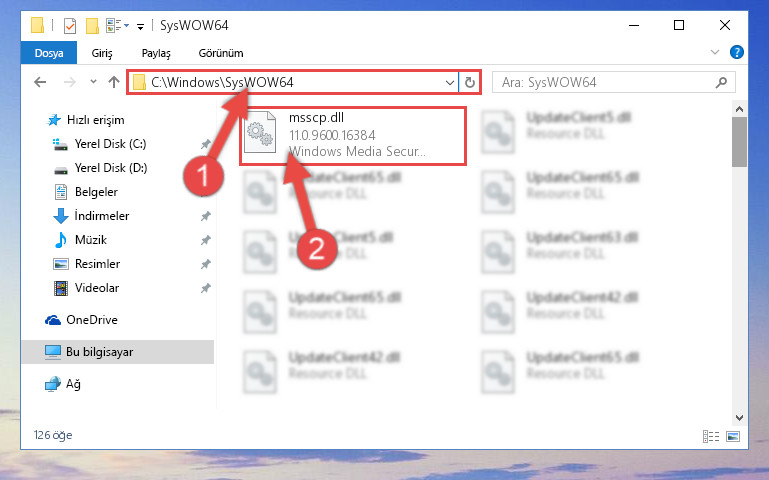Expand the ribbon with the chevron

click(x=715, y=52)
